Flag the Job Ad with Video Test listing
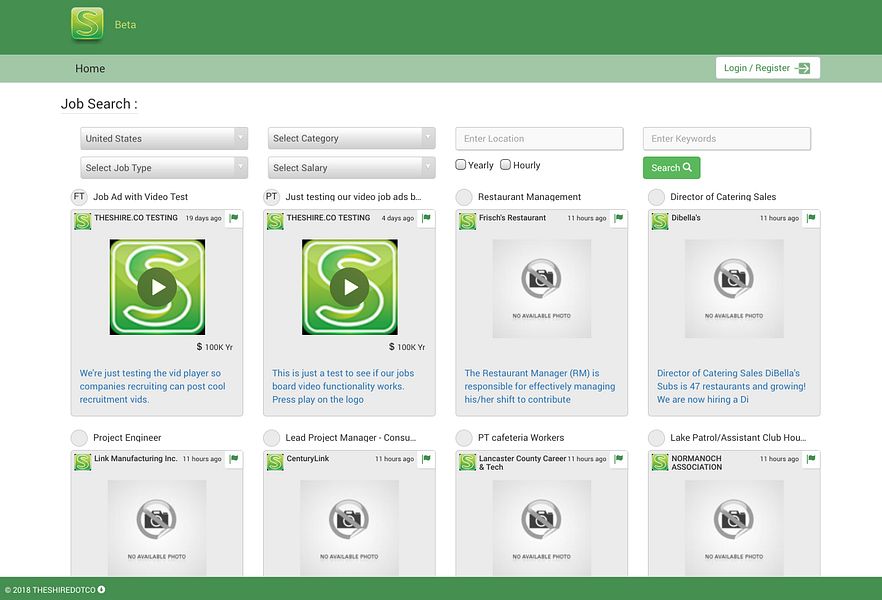This screenshot has width=882, height=600. (x=234, y=218)
